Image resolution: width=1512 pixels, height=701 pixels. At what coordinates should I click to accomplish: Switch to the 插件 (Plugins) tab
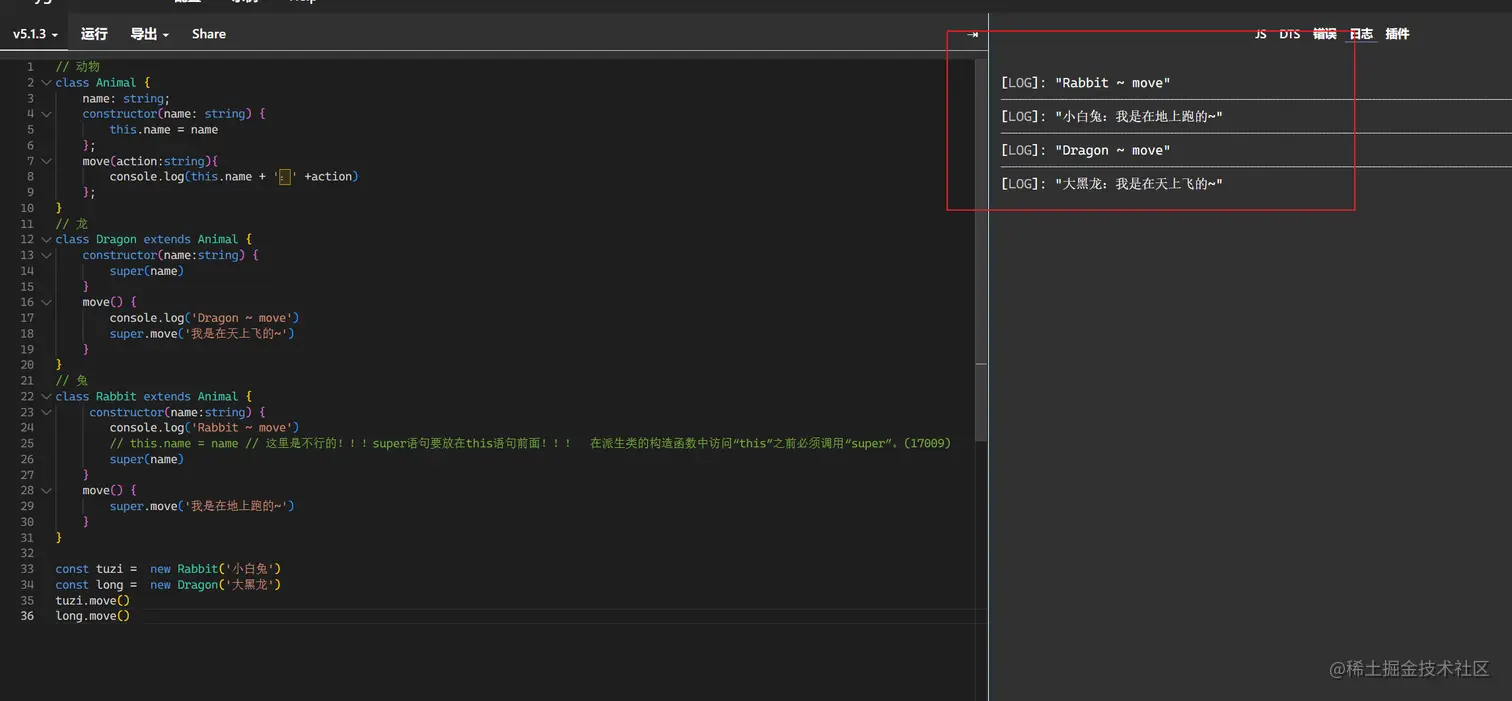(1397, 34)
